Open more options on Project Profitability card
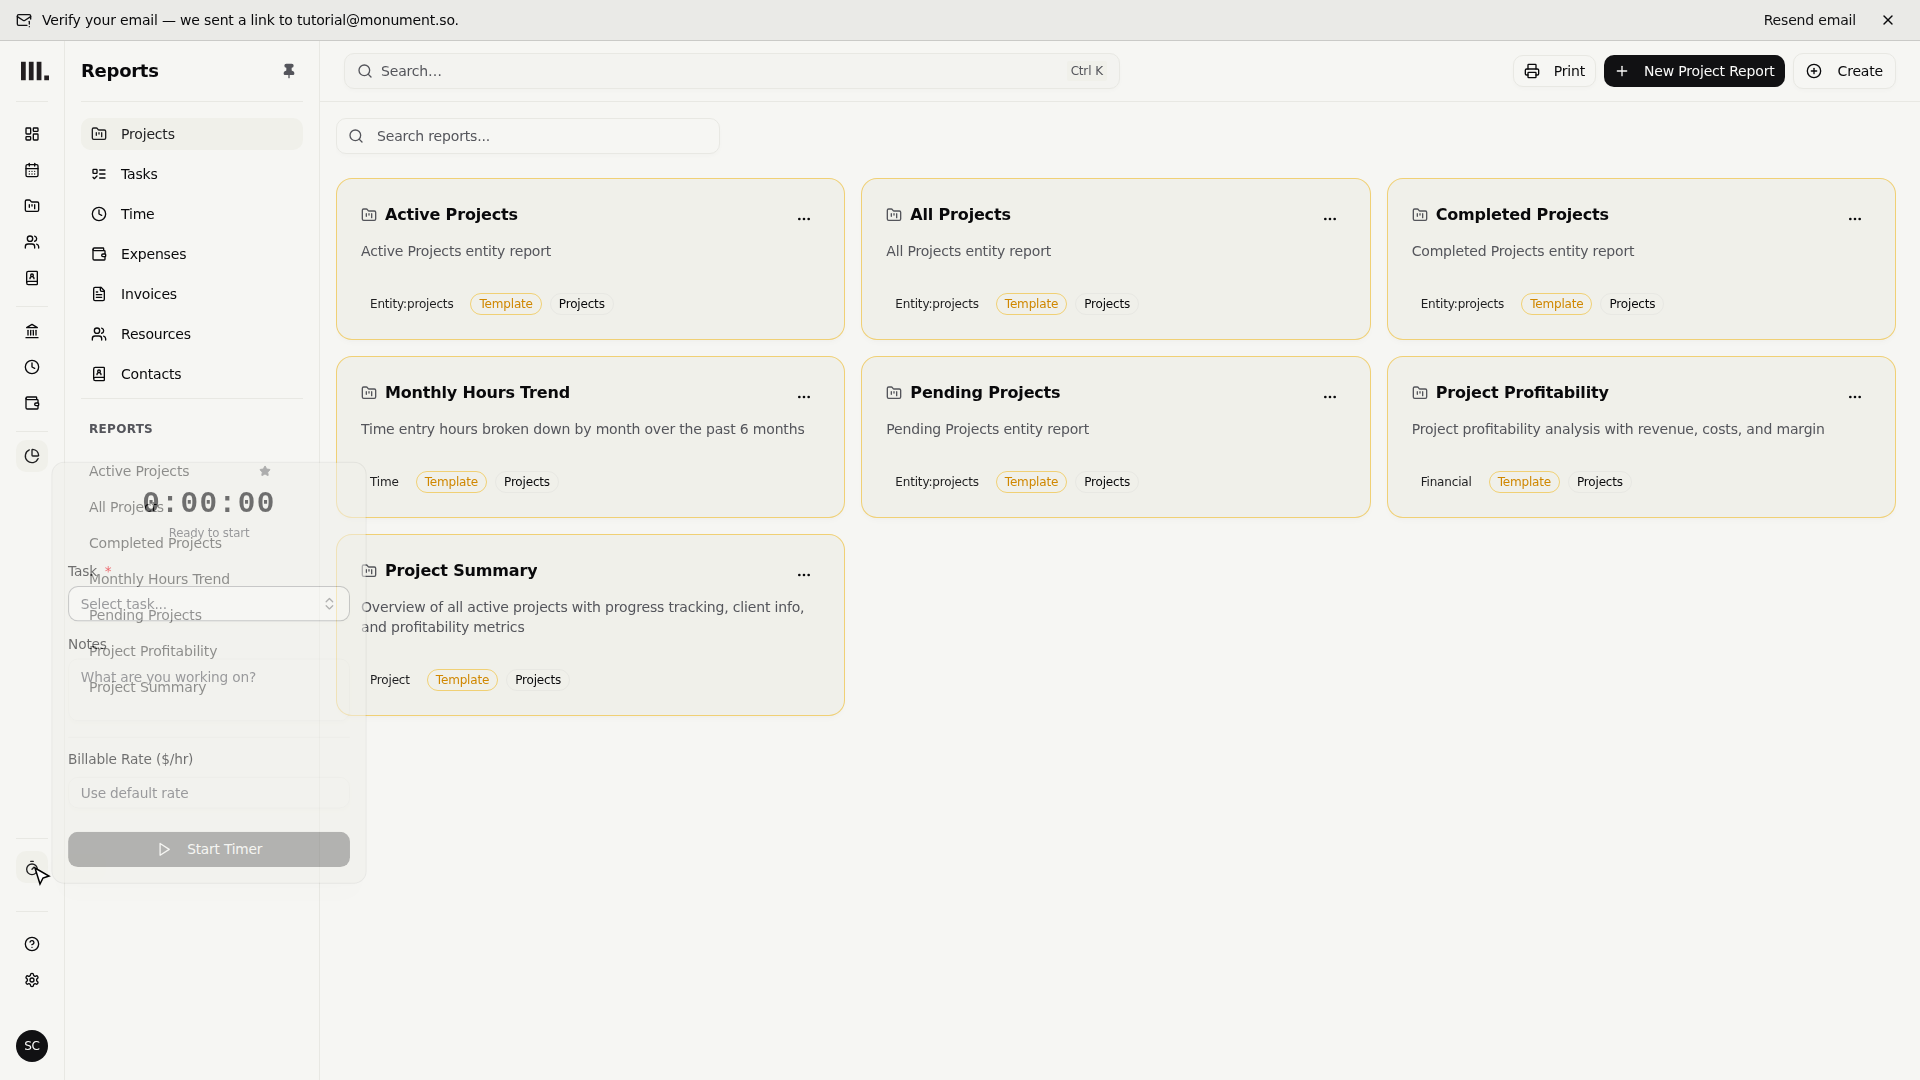 pyautogui.click(x=1855, y=396)
